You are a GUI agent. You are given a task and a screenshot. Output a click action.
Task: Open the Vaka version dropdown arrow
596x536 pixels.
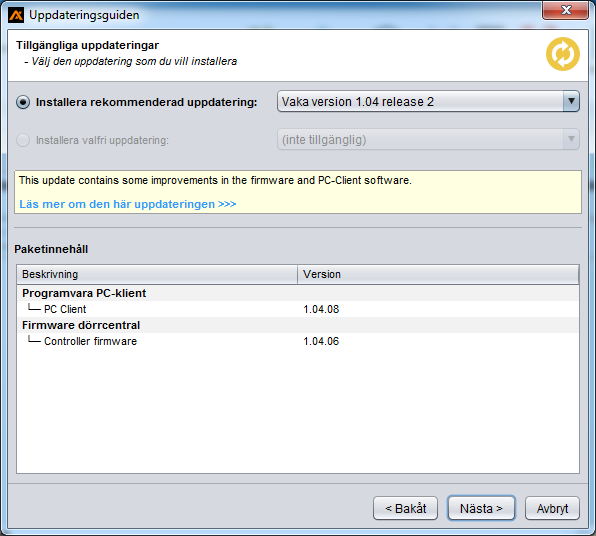pos(571,101)
